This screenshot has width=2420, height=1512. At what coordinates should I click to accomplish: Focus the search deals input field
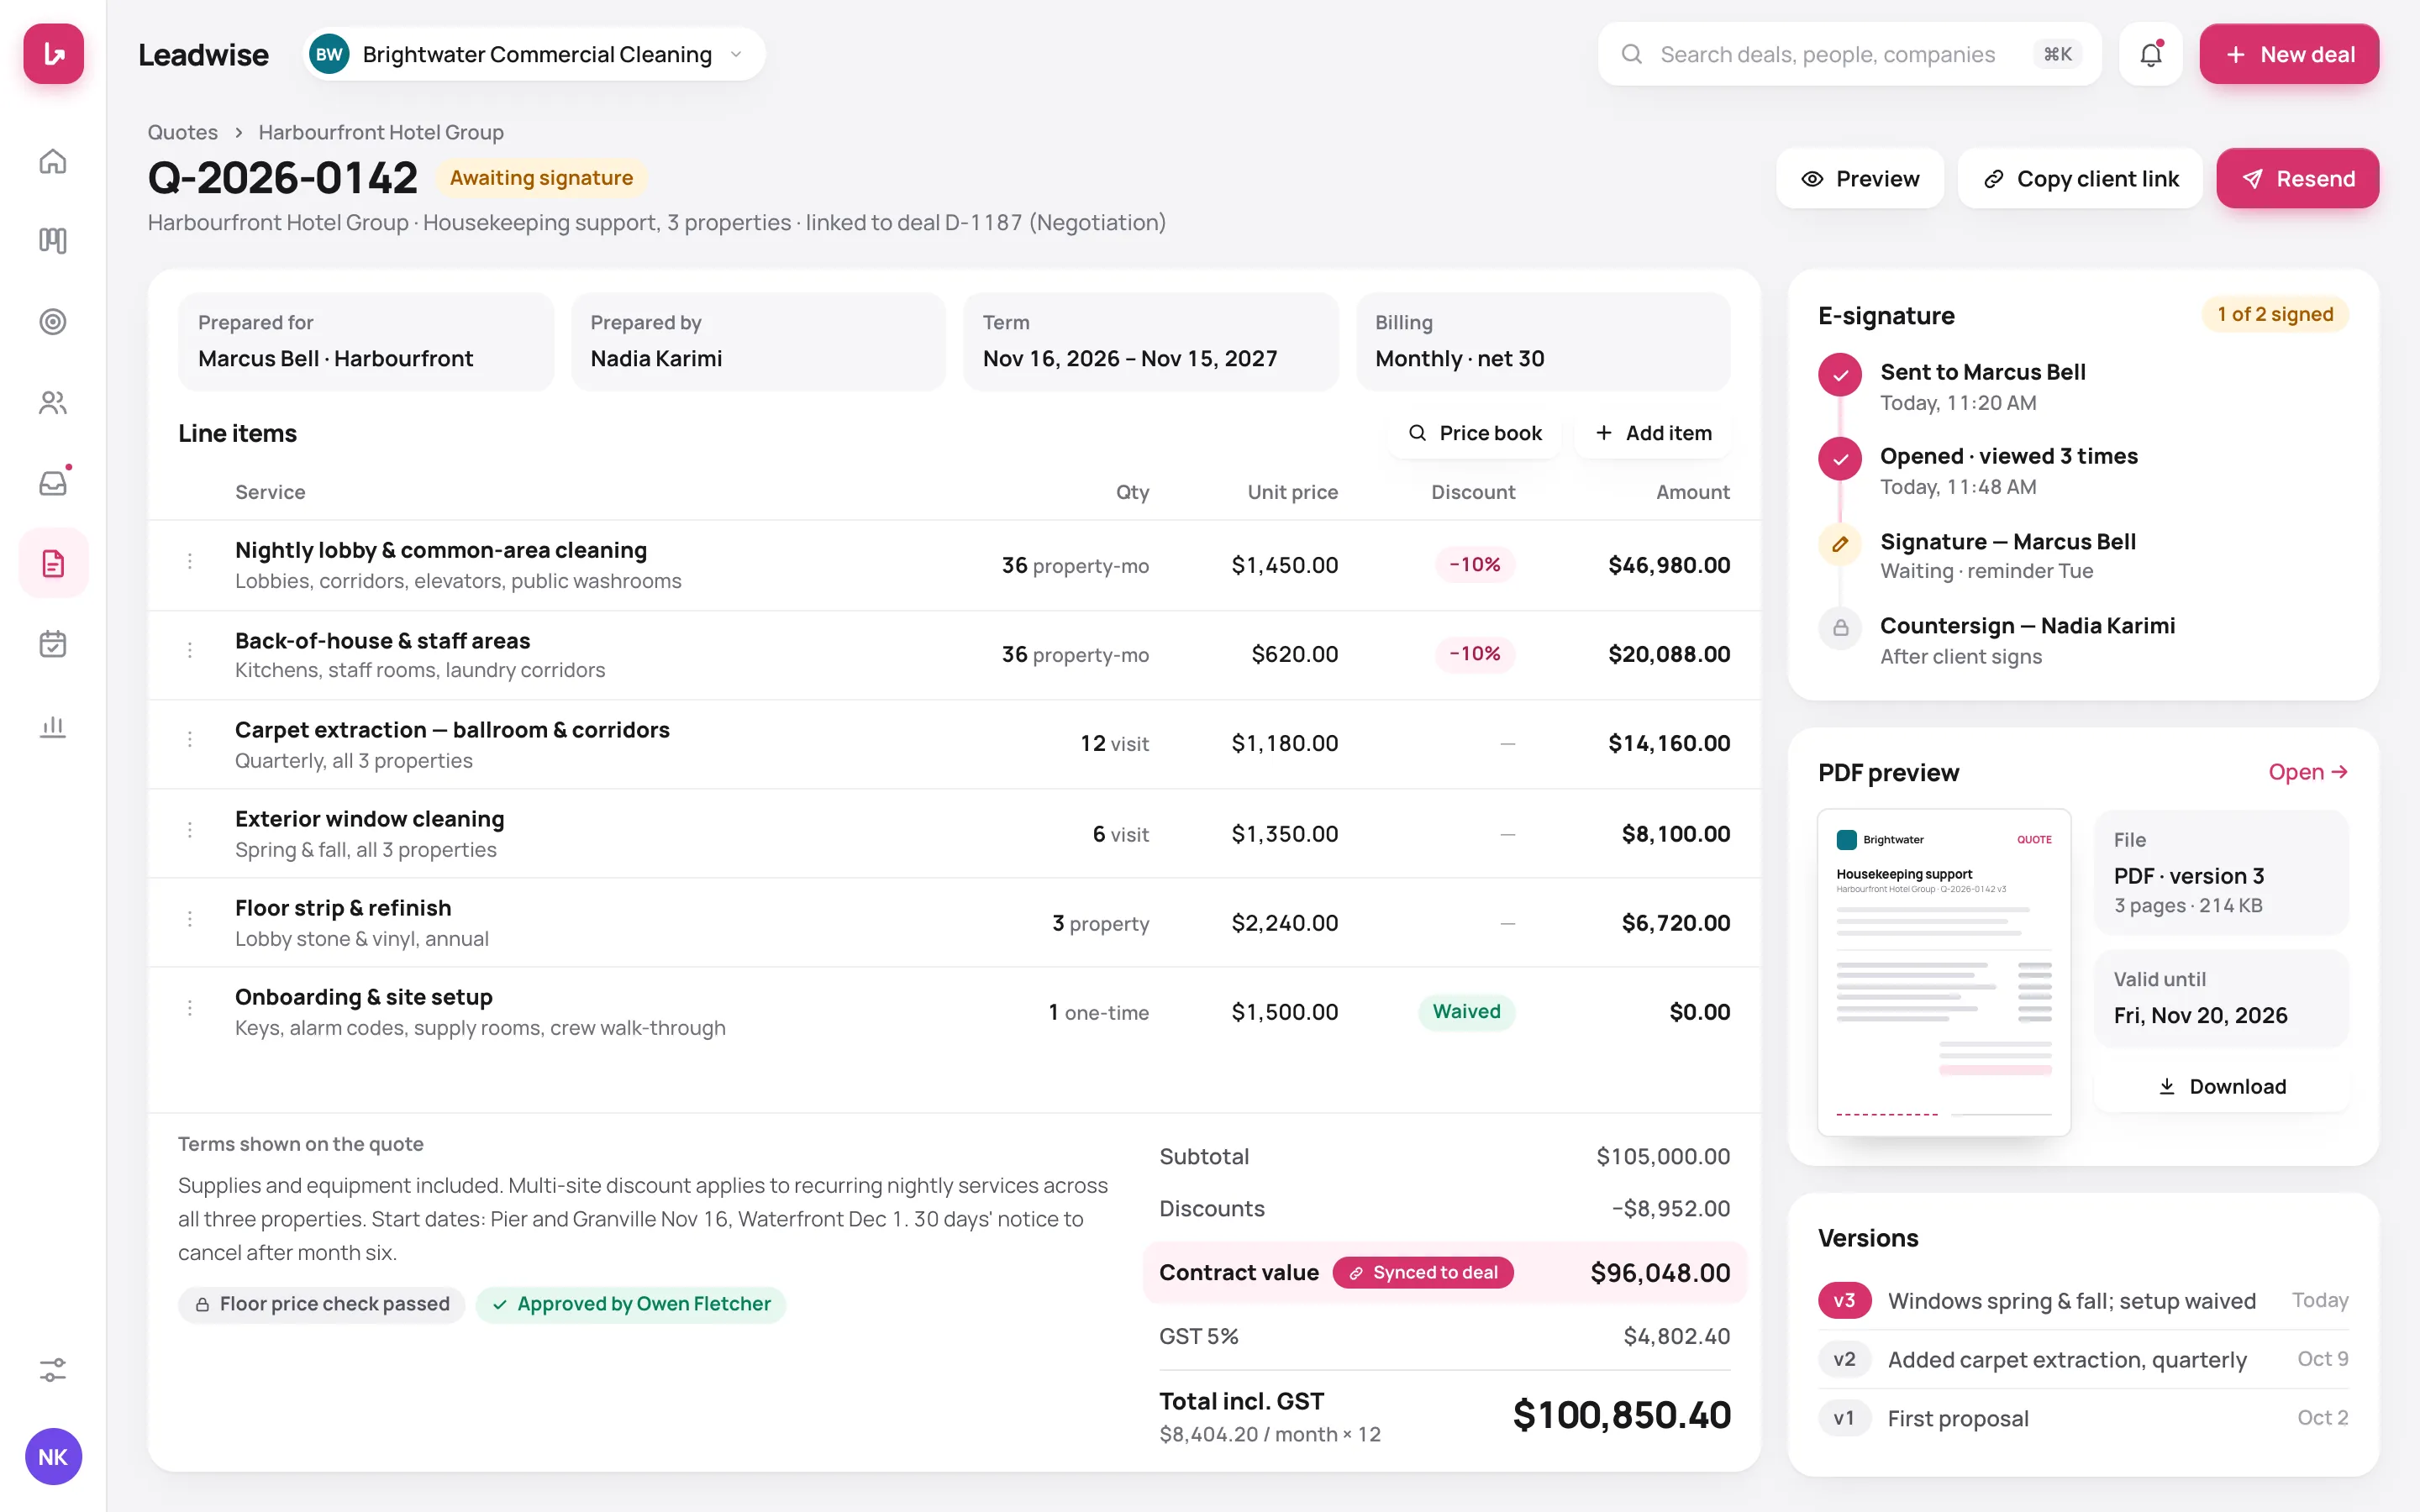pyautogui.click(x=1849, y=54)
